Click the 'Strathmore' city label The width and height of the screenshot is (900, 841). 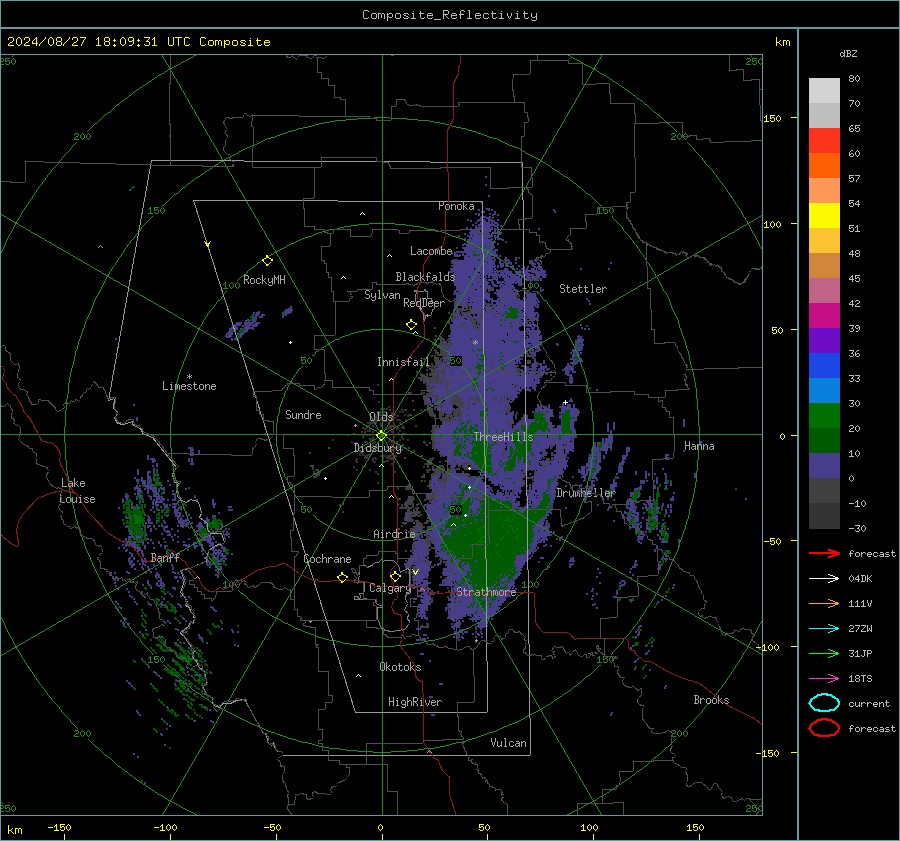pos(486,592)
